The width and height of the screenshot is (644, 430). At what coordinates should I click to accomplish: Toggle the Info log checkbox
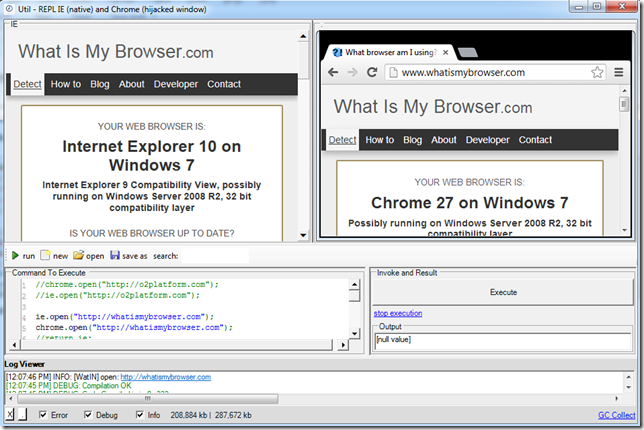pyautogui.click(x=140, y=415)
